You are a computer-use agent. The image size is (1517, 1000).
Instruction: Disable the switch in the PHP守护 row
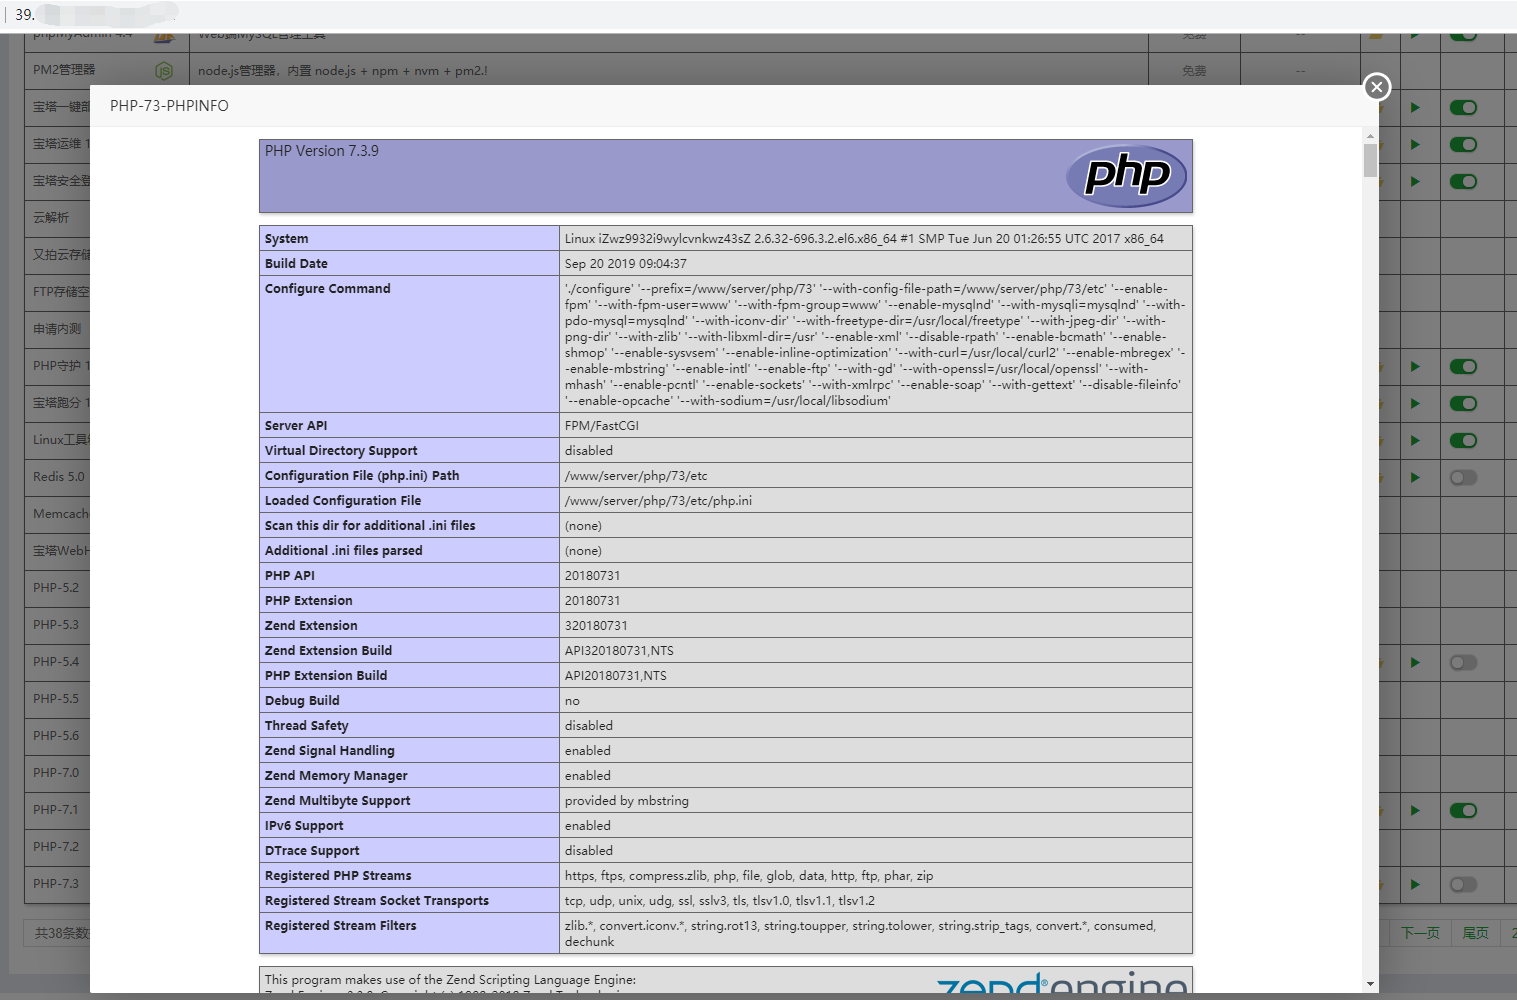[x=1463, y=367]
